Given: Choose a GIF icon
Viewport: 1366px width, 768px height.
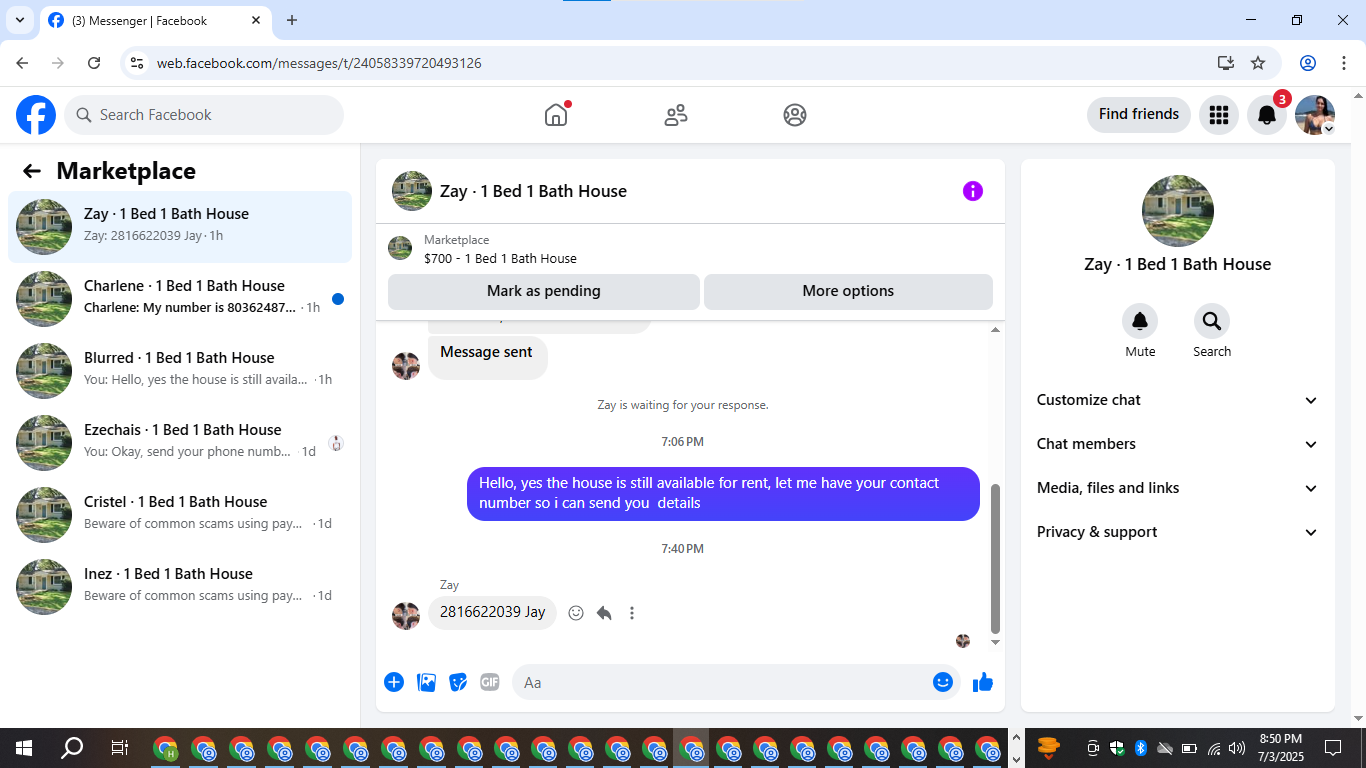Looking at the screenshot, I should pyautogui.click(x=490, y=682).
